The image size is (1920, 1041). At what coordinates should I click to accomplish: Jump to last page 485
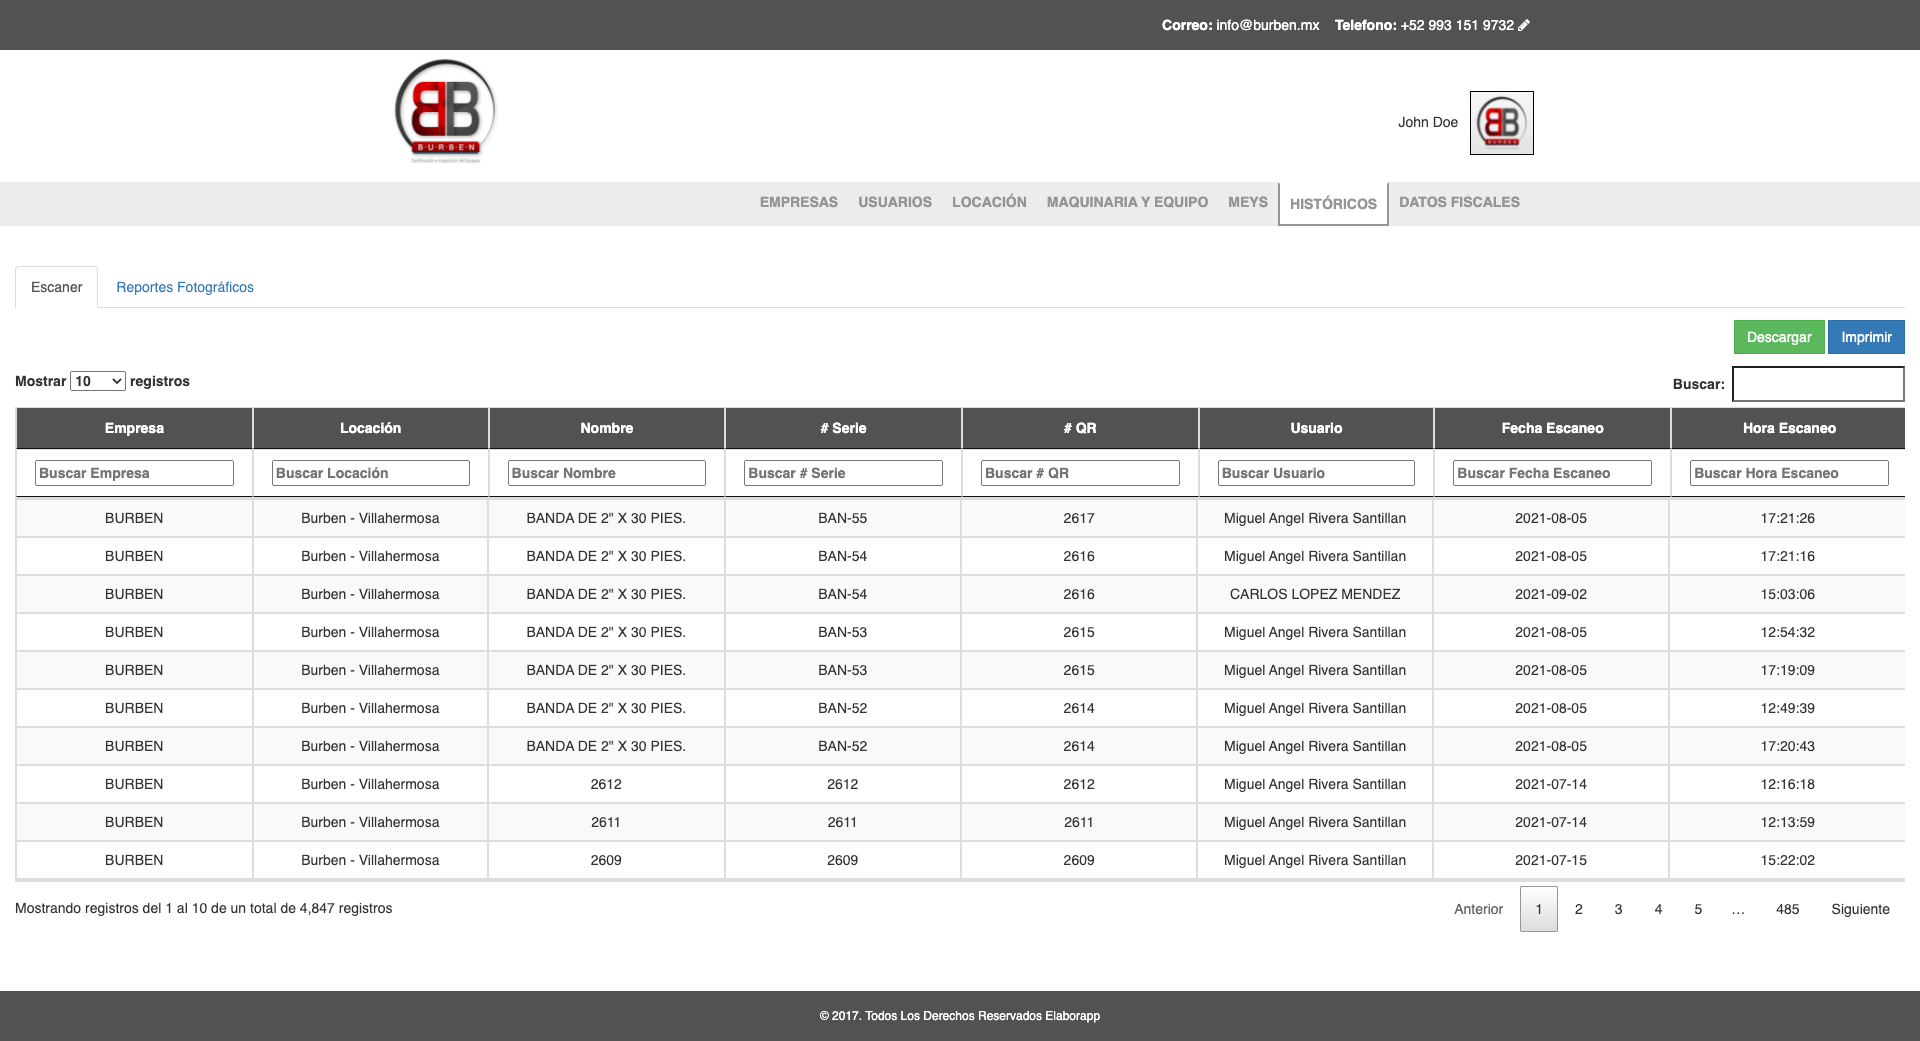(1787, 909)
